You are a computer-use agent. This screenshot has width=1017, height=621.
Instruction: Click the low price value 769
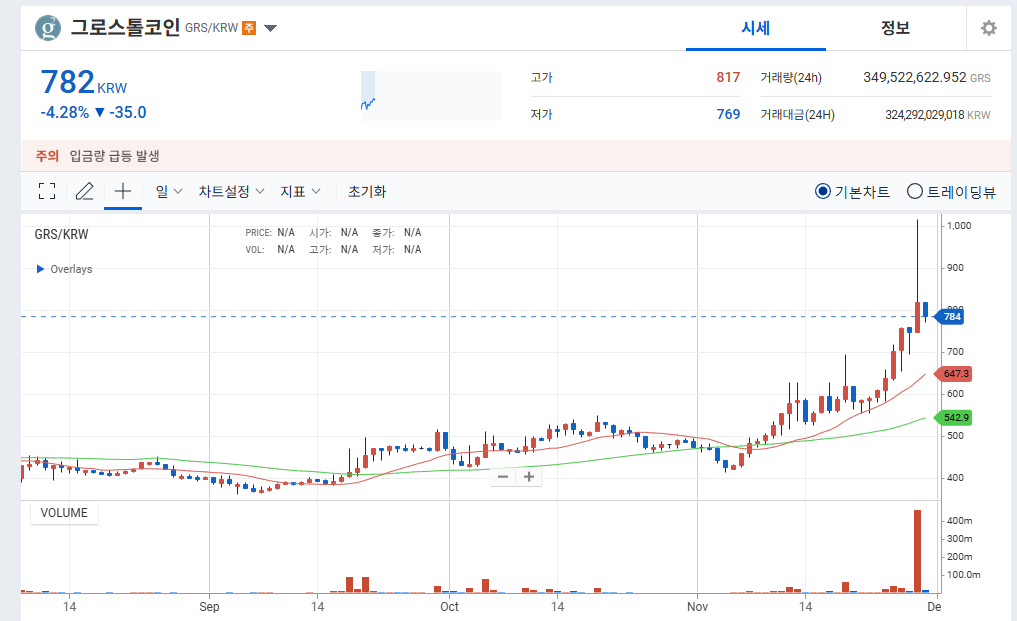pyautogui.click(x=728, y=114)
